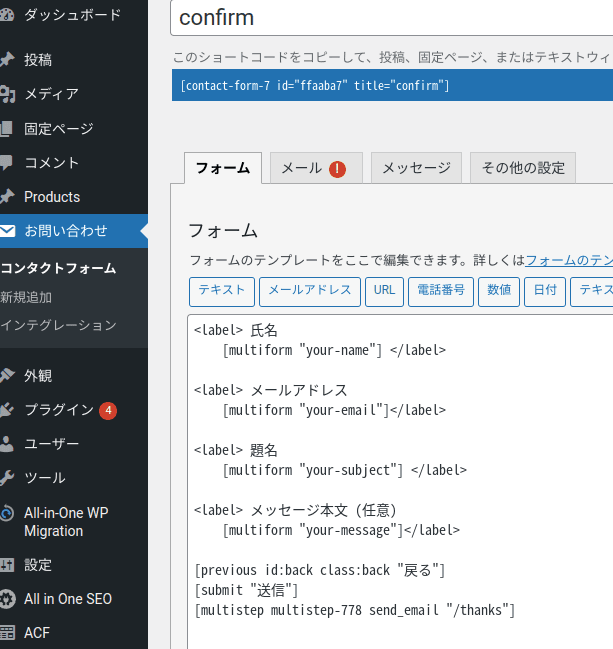Open the ACF table icon
The image size is (613, 649).
tap(7, 633)
